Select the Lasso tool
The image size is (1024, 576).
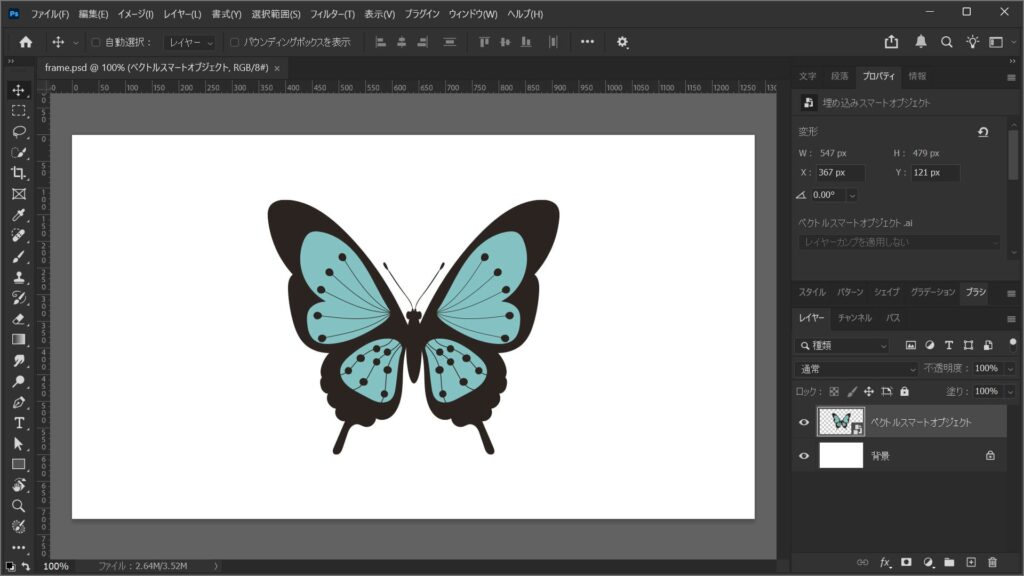click(x=19, y=131)
